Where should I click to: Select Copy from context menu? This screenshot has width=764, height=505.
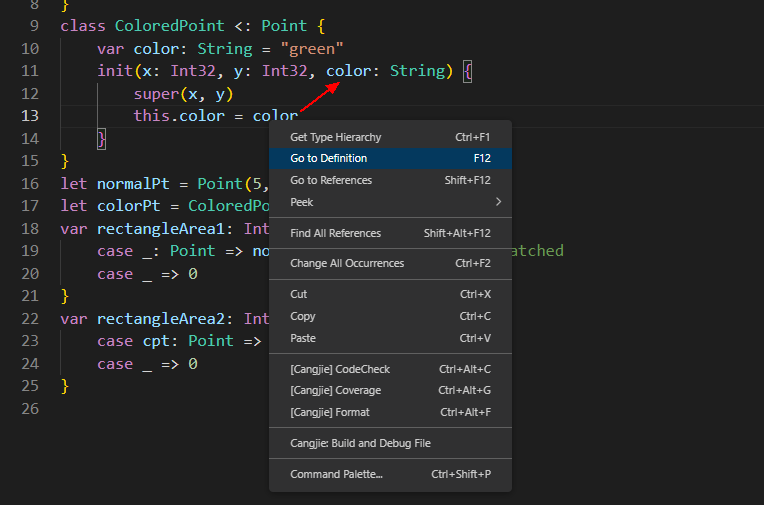tap(303, 316)
